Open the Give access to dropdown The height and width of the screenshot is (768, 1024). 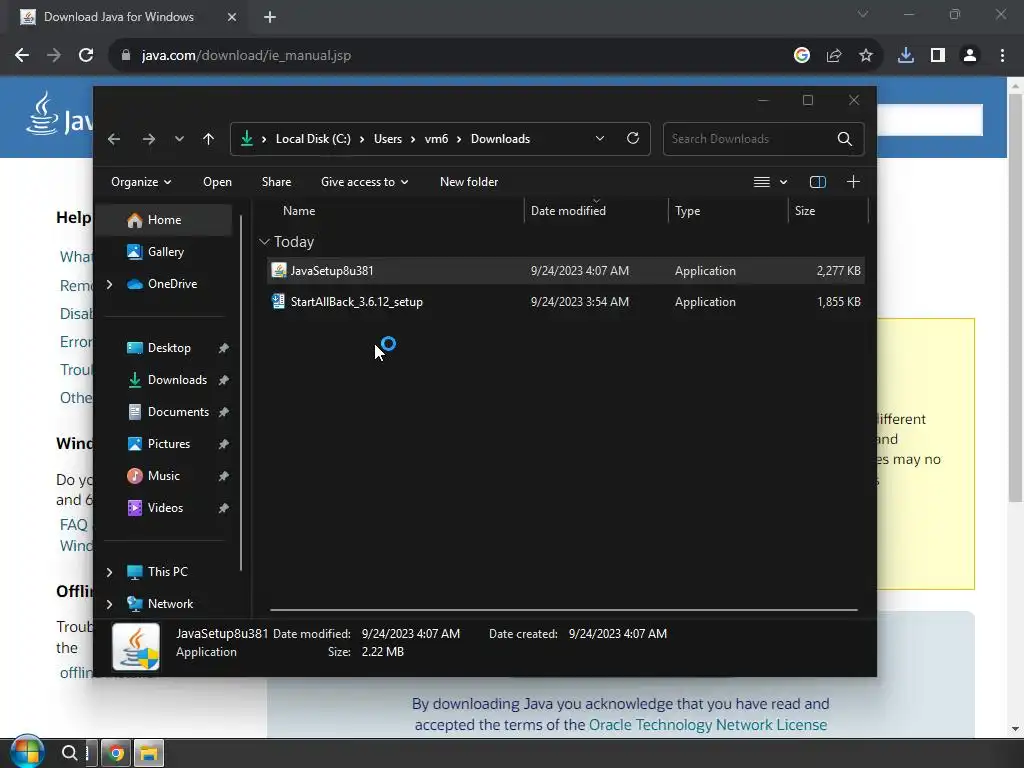coord(364,182)
